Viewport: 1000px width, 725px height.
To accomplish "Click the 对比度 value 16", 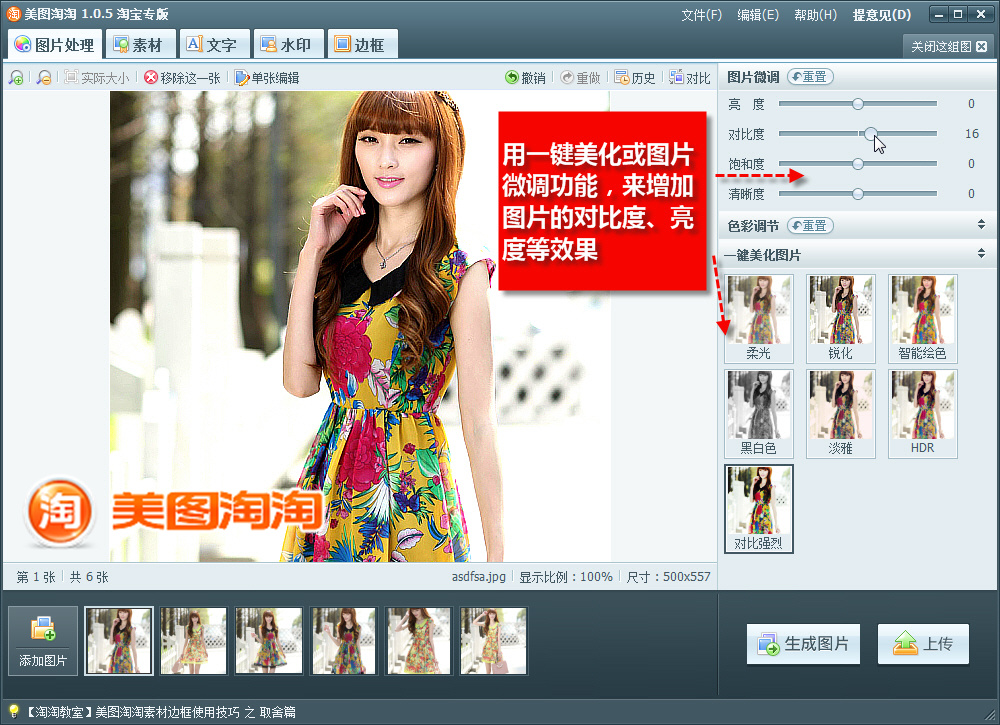I will coord(971,133).
